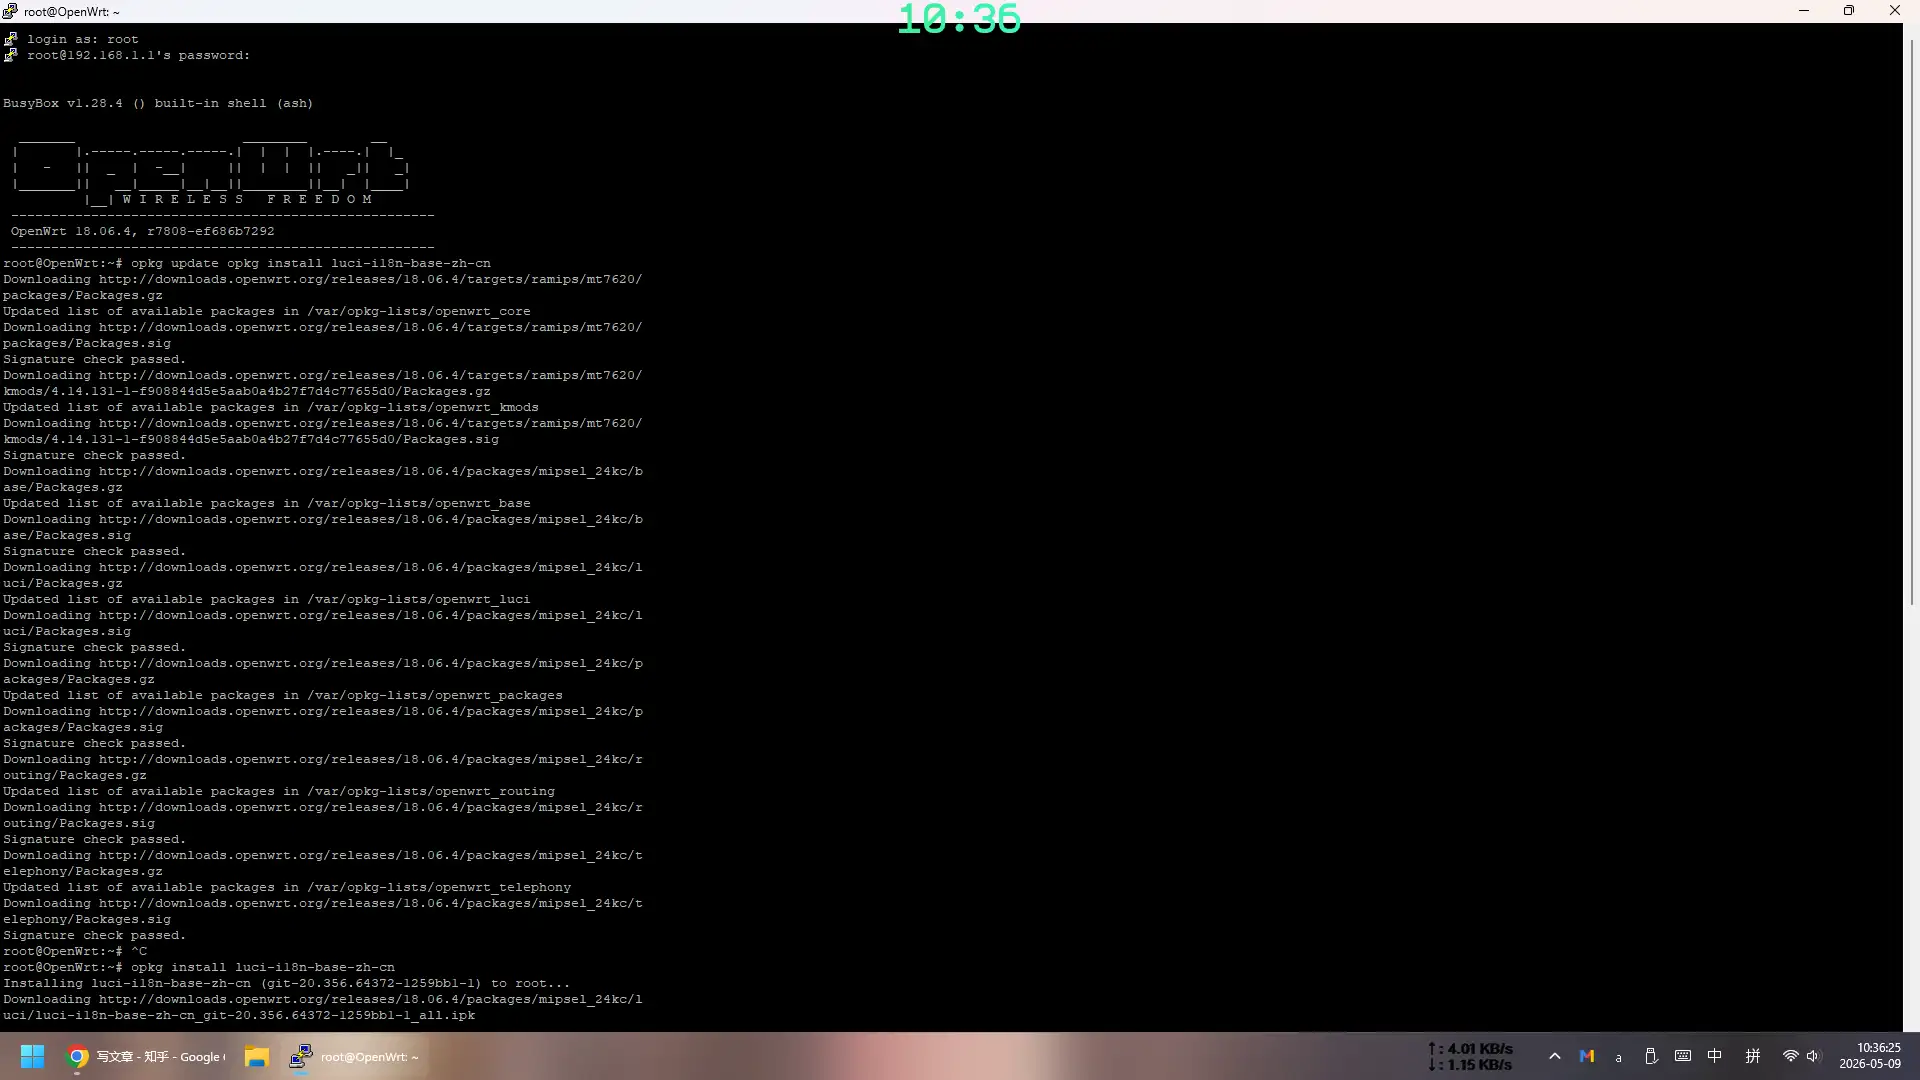Image resolution: width=1920 pixels, height=1080 pixels.
Task: Click the line mentioning openwrt_routing package list
Action: [x=279, y=791]
